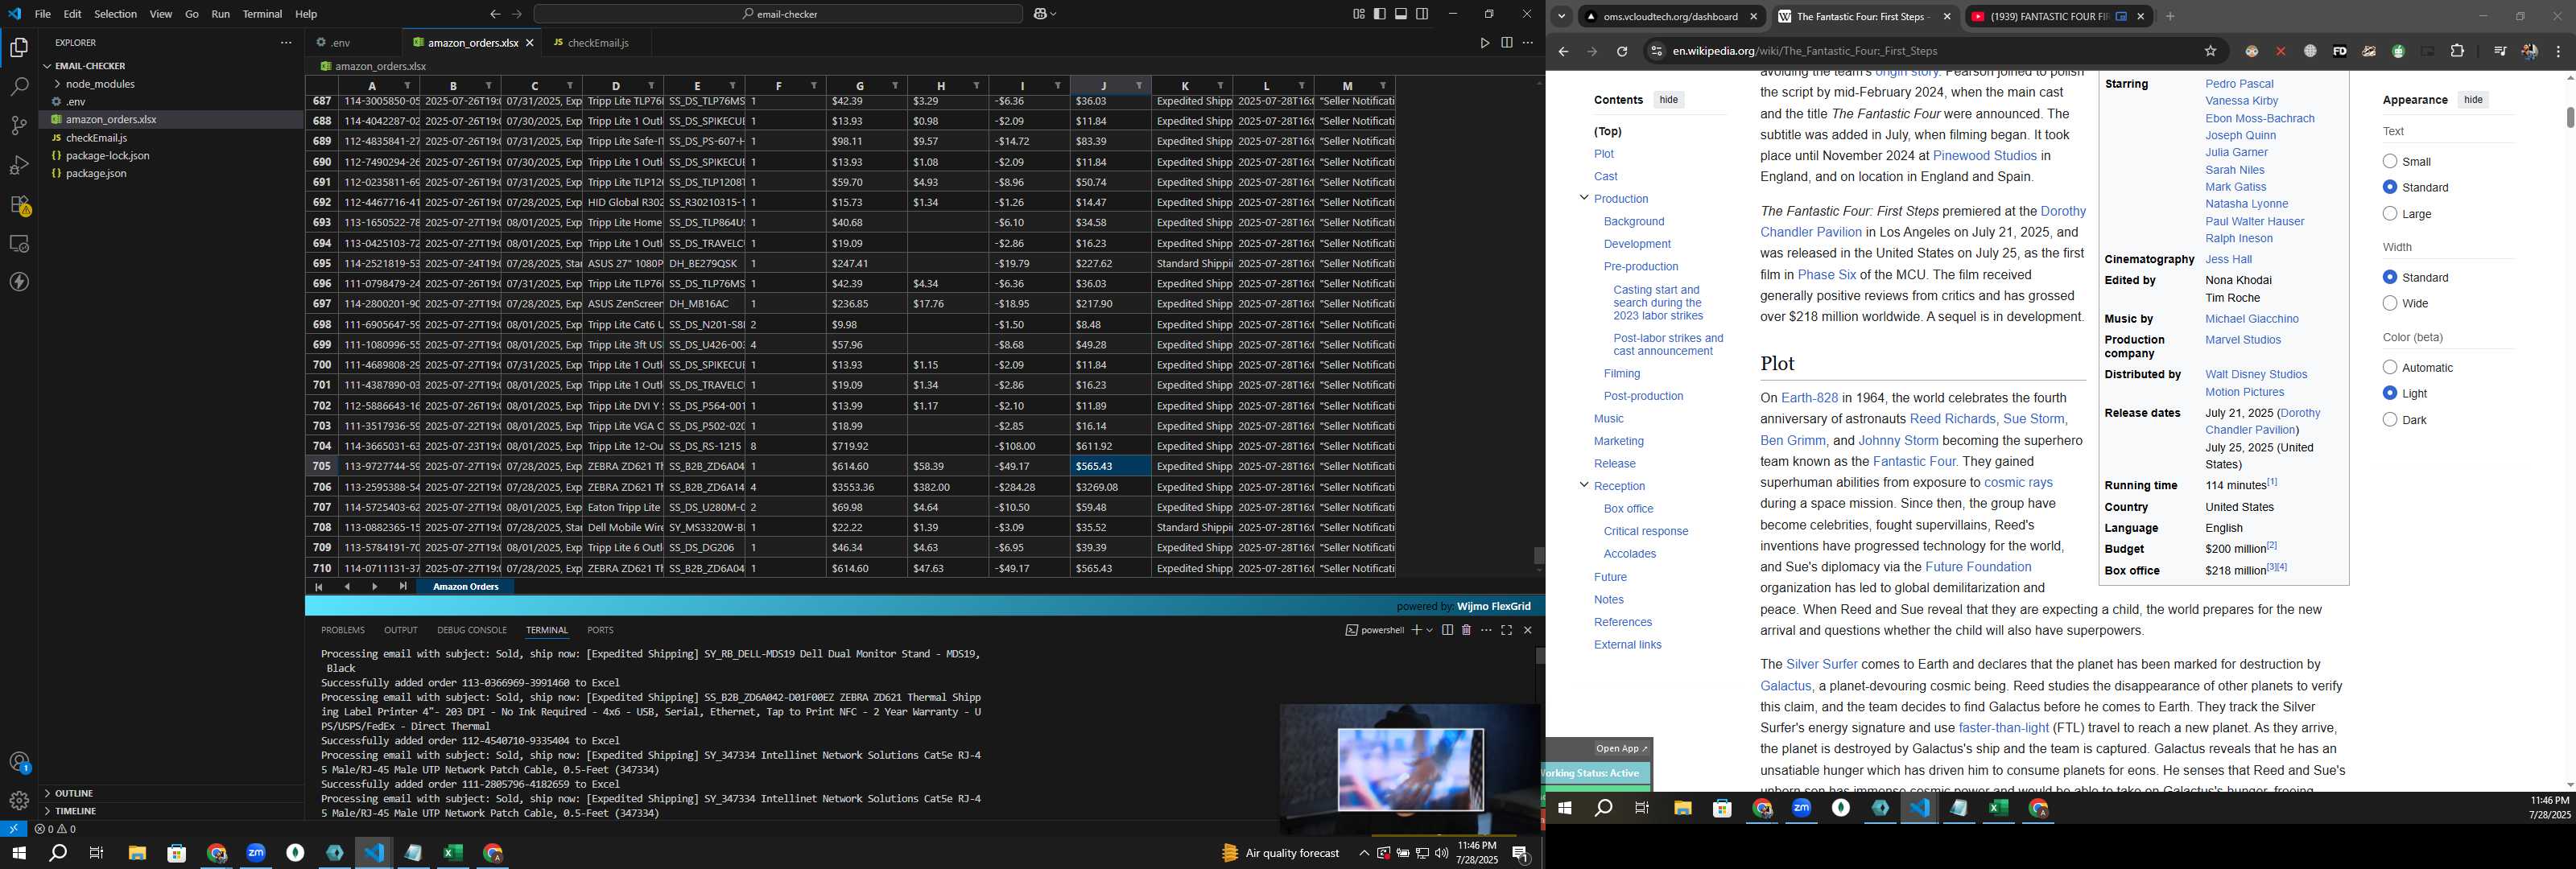This screenshot has height=869, width=2576.
Task: Split the terminal panel
Action: pos(1447,630)
